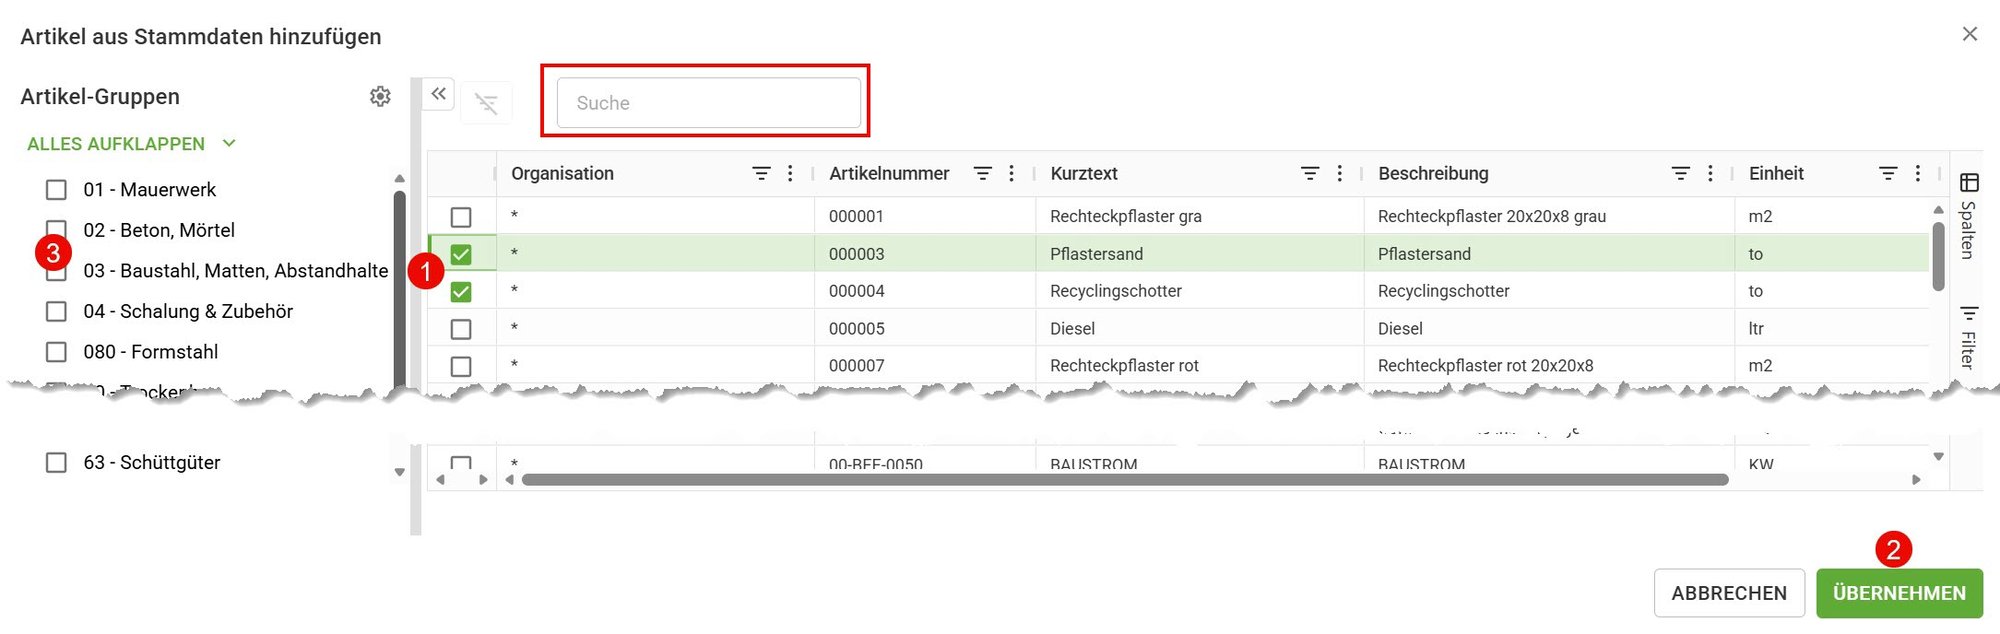
Task: Sort by the Artikelnummer column header
Action: coord(889,173)
